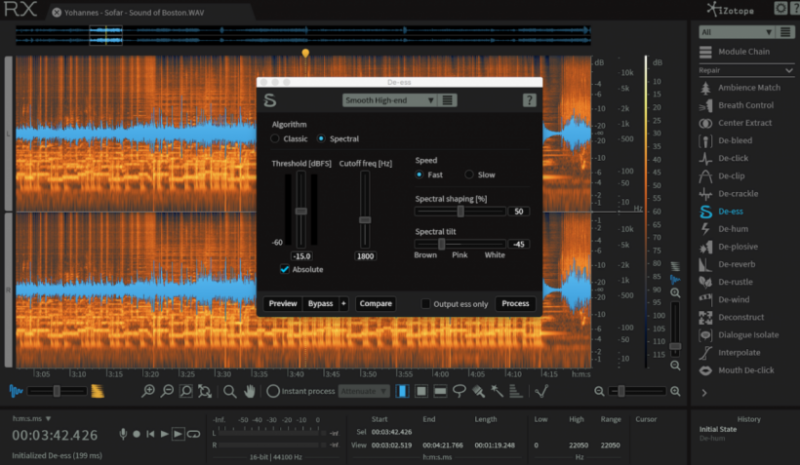Open the Attenuate mode dropdown
Image resolution: width=800 pixels, height=465 pixels.
364,391
